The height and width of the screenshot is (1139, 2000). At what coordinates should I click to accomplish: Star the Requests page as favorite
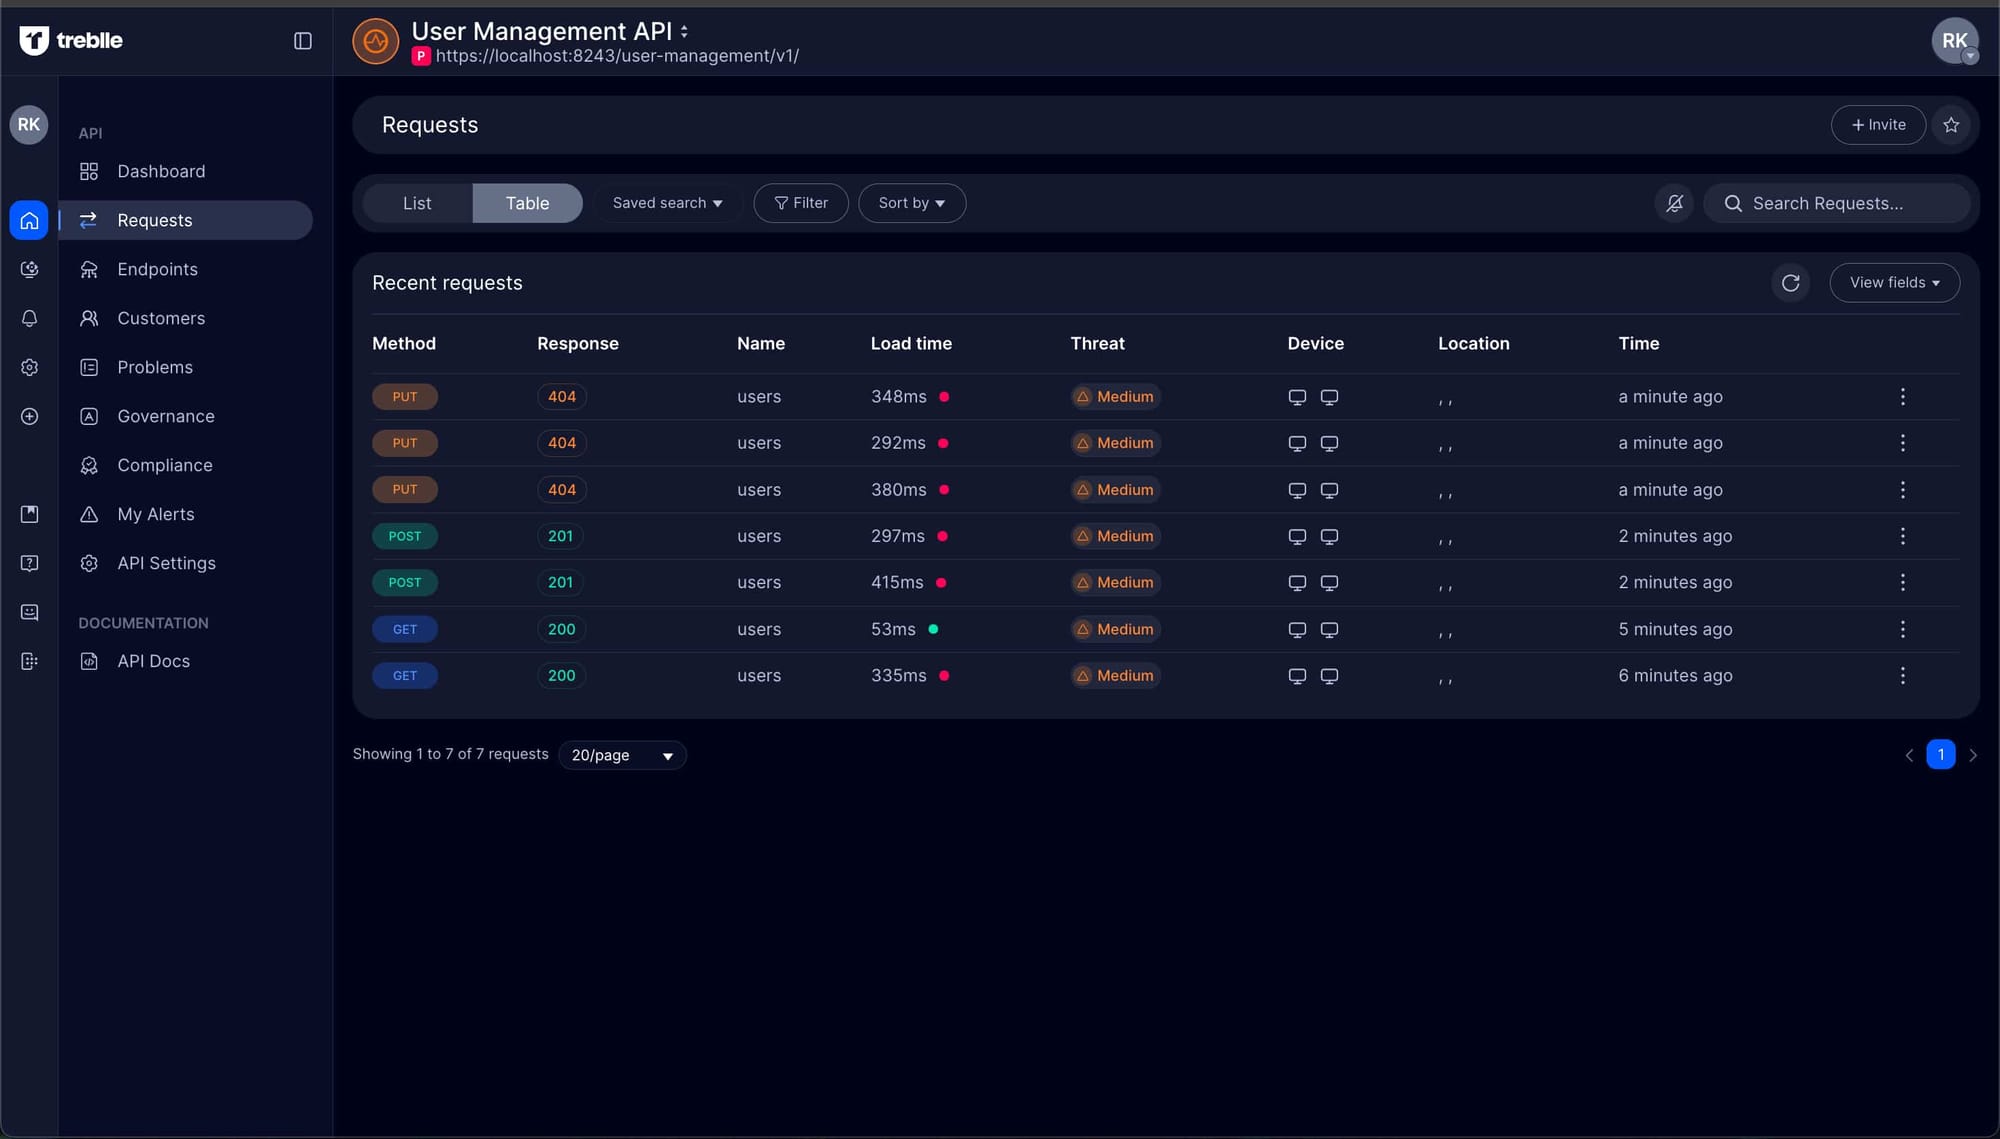(1951, 125)
